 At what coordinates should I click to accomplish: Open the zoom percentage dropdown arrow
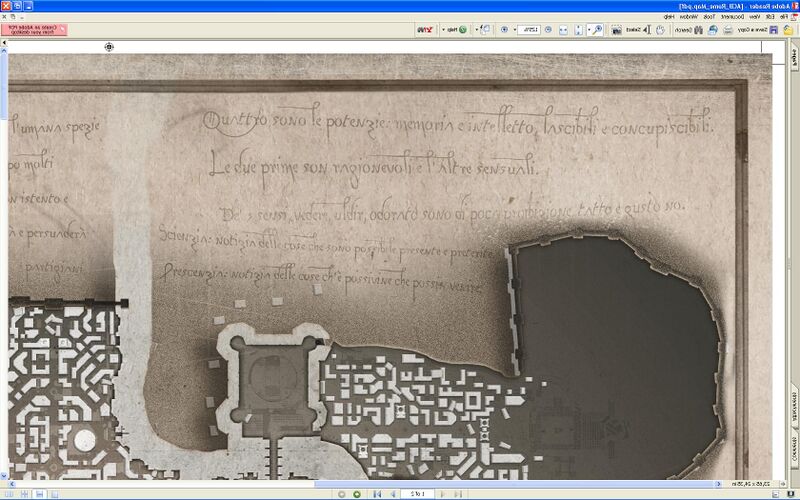pyautogui.click(x=515, y=30)
